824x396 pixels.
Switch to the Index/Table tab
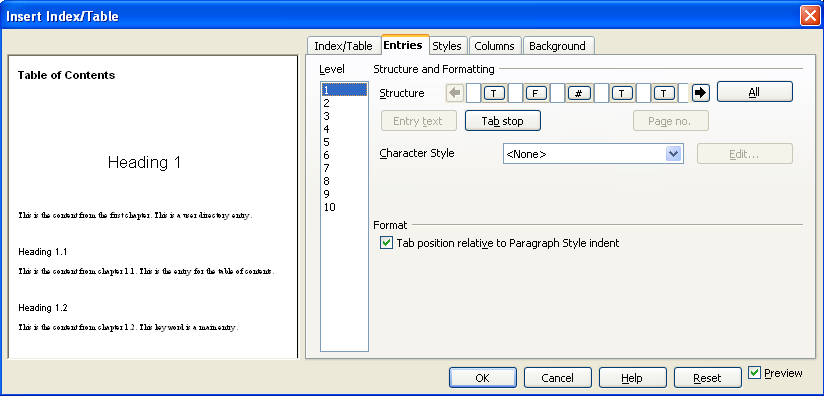[x=343, y=46]
